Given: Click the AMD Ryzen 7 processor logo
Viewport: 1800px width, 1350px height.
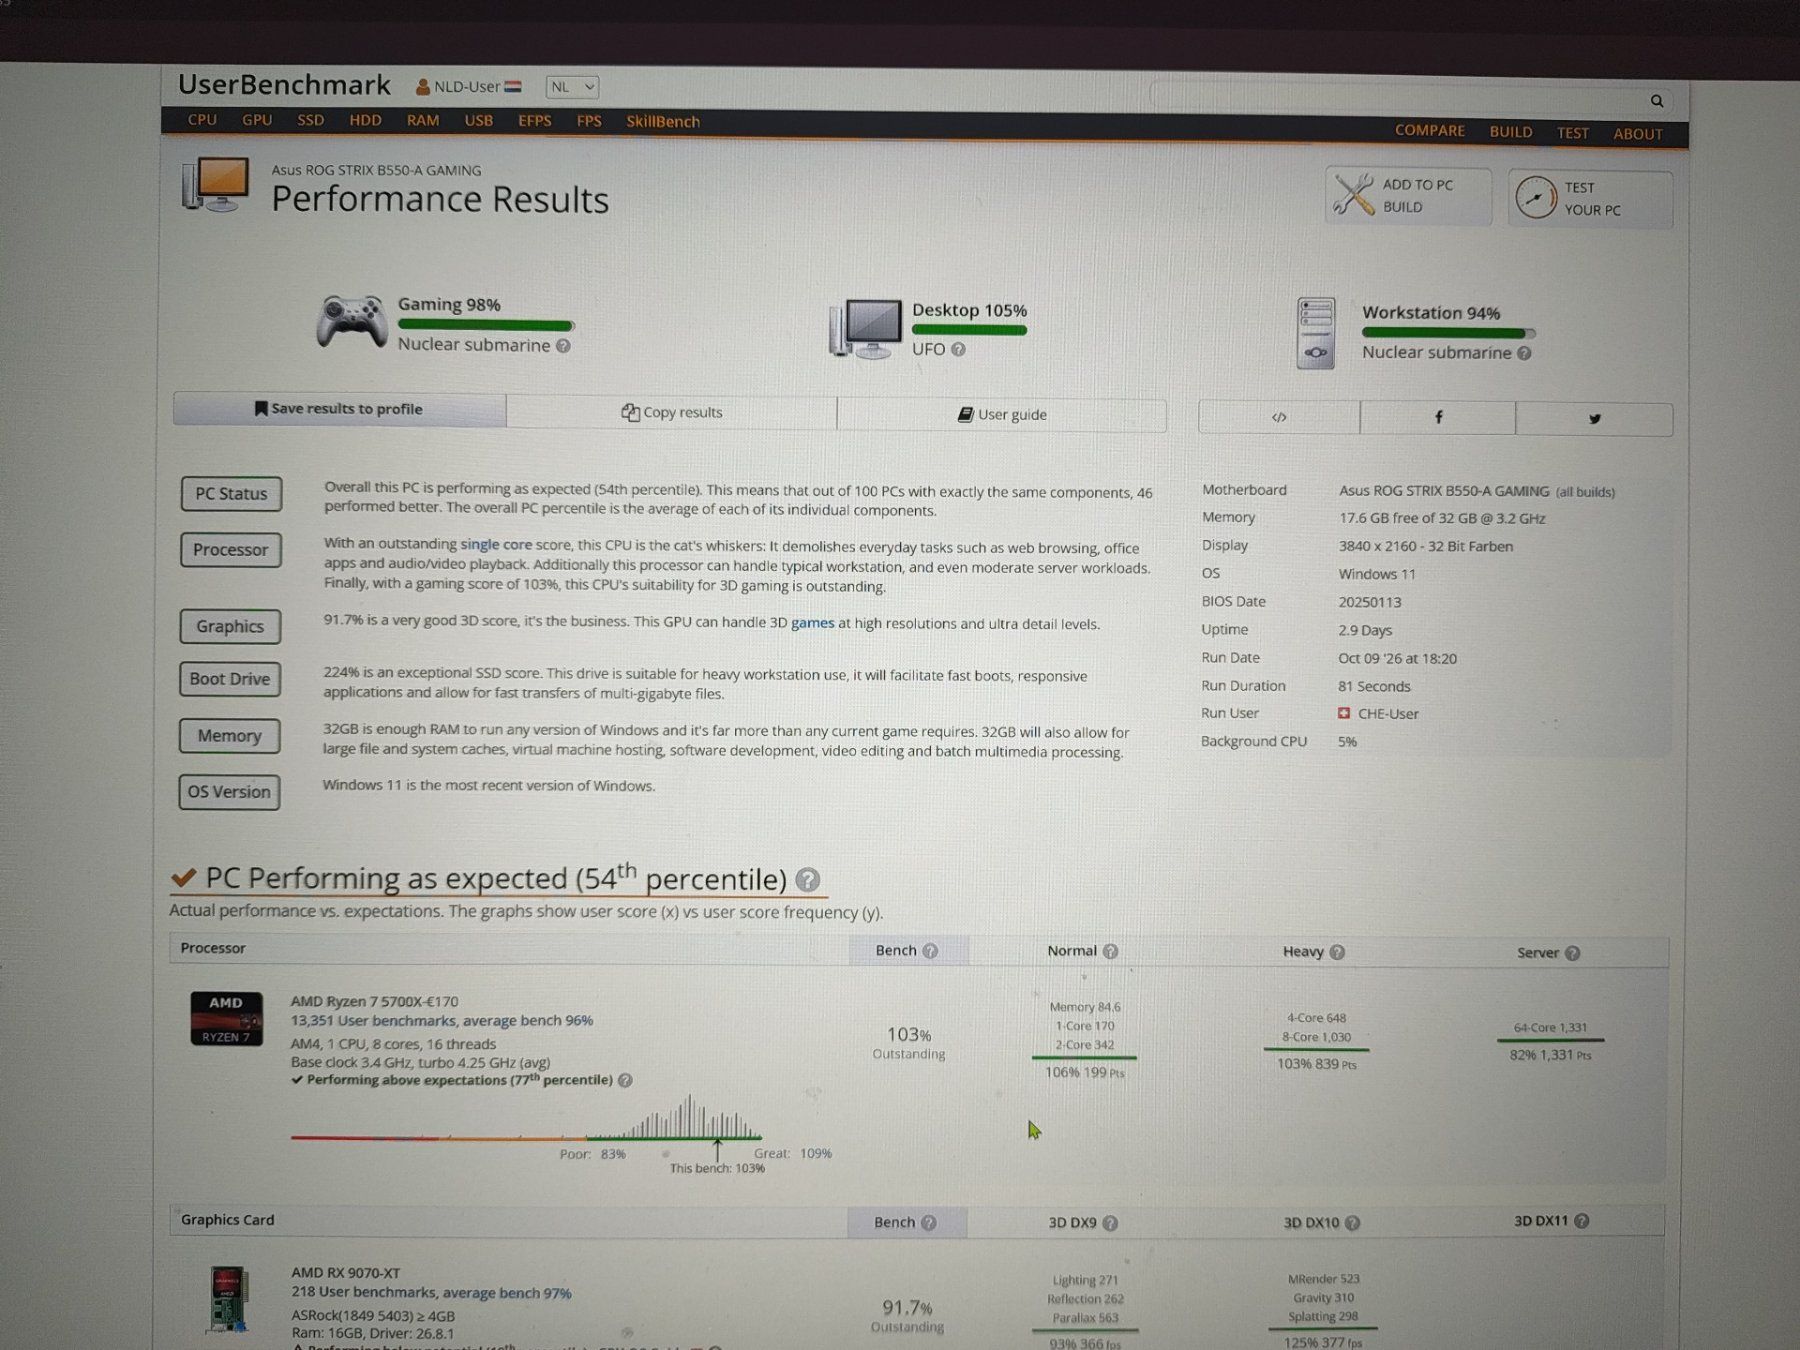Looking at the screenshot, I should click(x=226, y=1019).
